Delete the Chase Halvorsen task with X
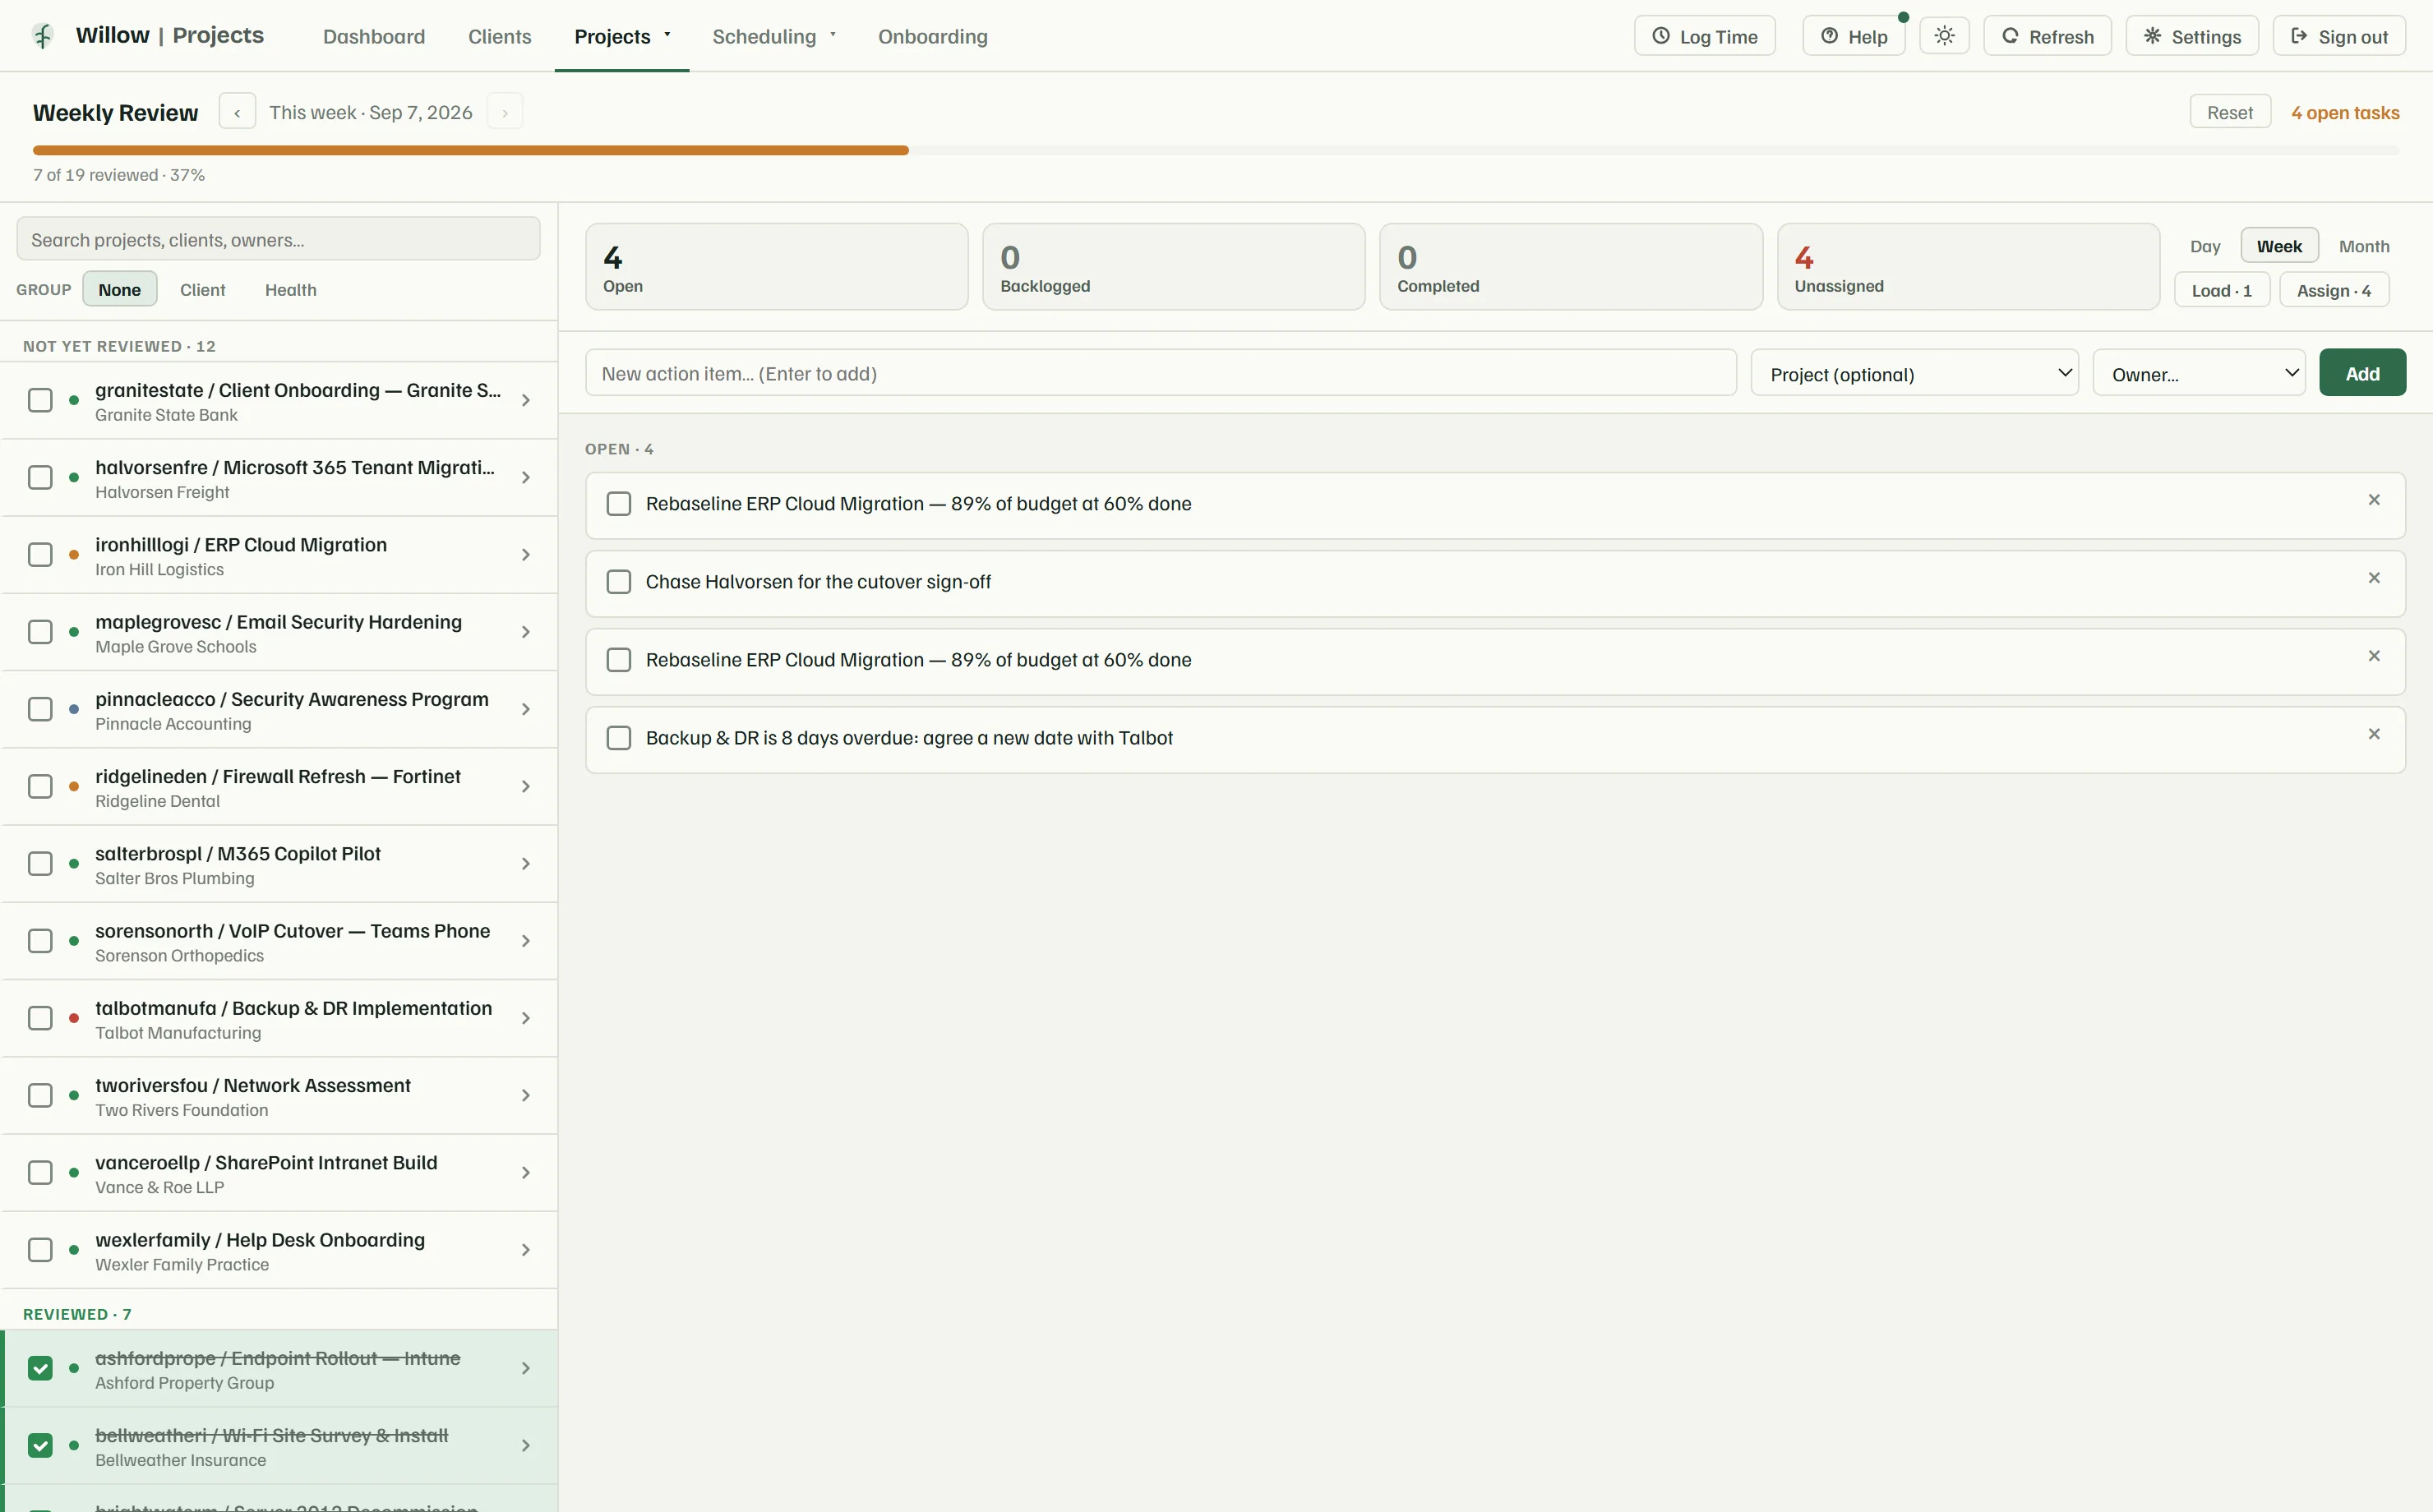2433x1512 pixels. tap(2374, 578)
